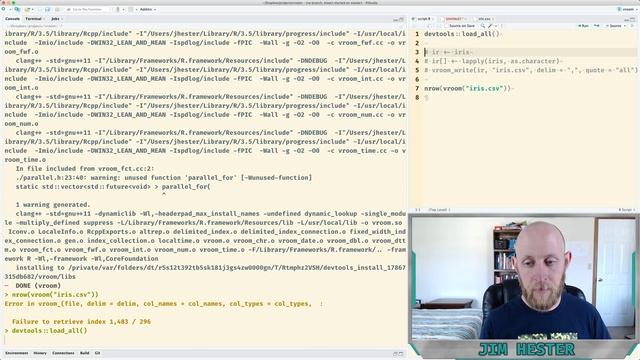Image resolution: width=640 pixels, height=360 pixels.
Task: Open the Git tab in bottom pane
Action: pos(98,353)
